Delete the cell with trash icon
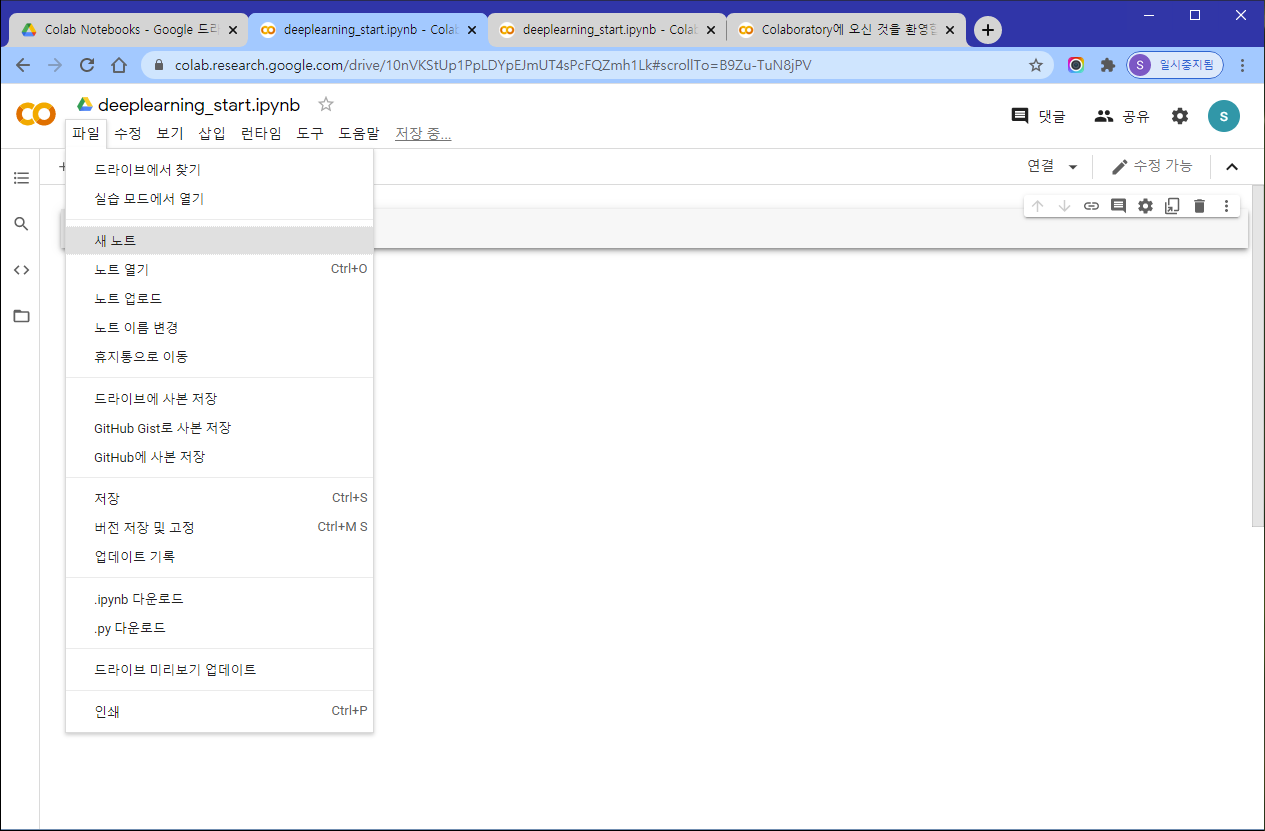The height and width of the screenshot is (831, 1265). [x=1200, y=206]
